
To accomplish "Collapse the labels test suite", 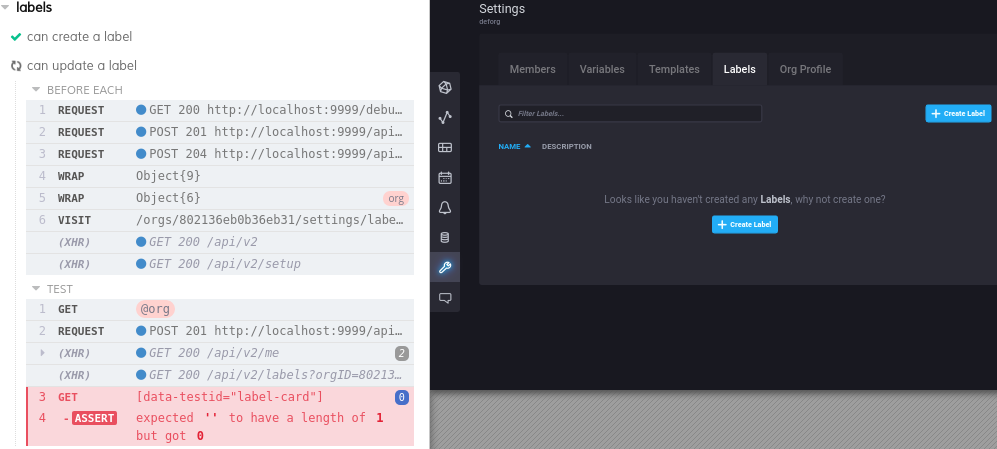I will click(6, 8).
